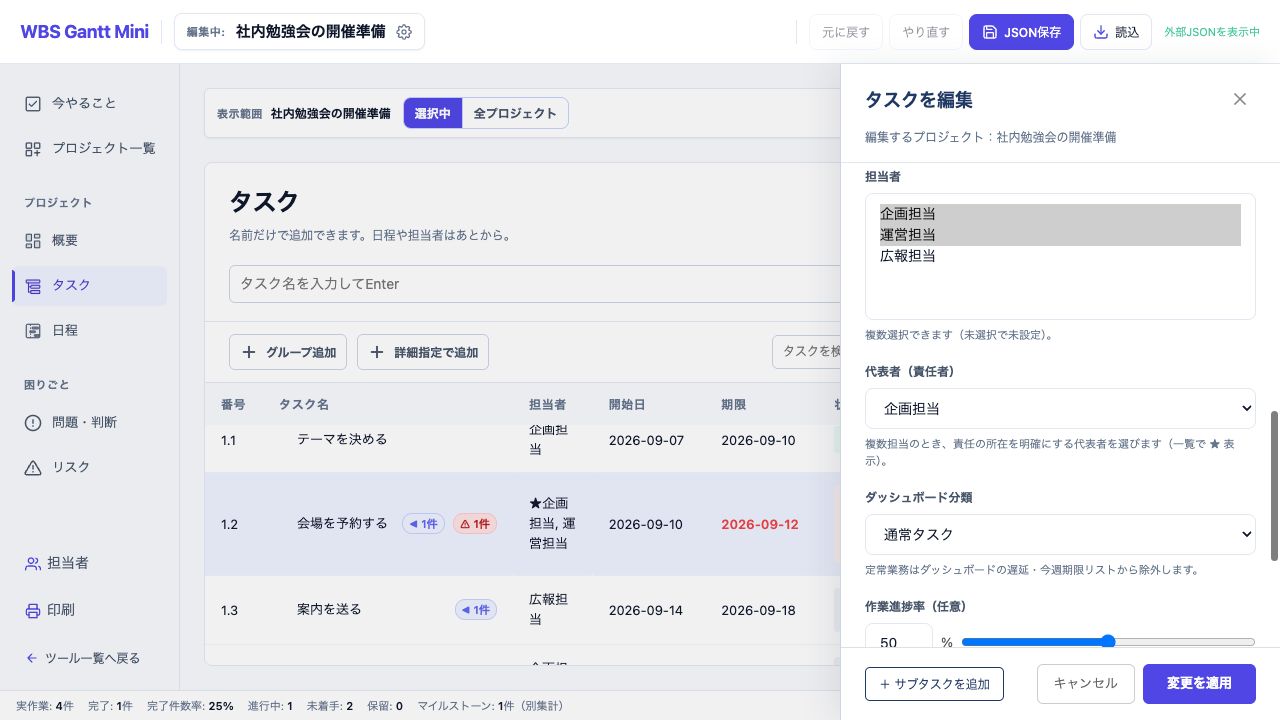Click the 問題・判断 alert icon

click(x=33, y=422)
